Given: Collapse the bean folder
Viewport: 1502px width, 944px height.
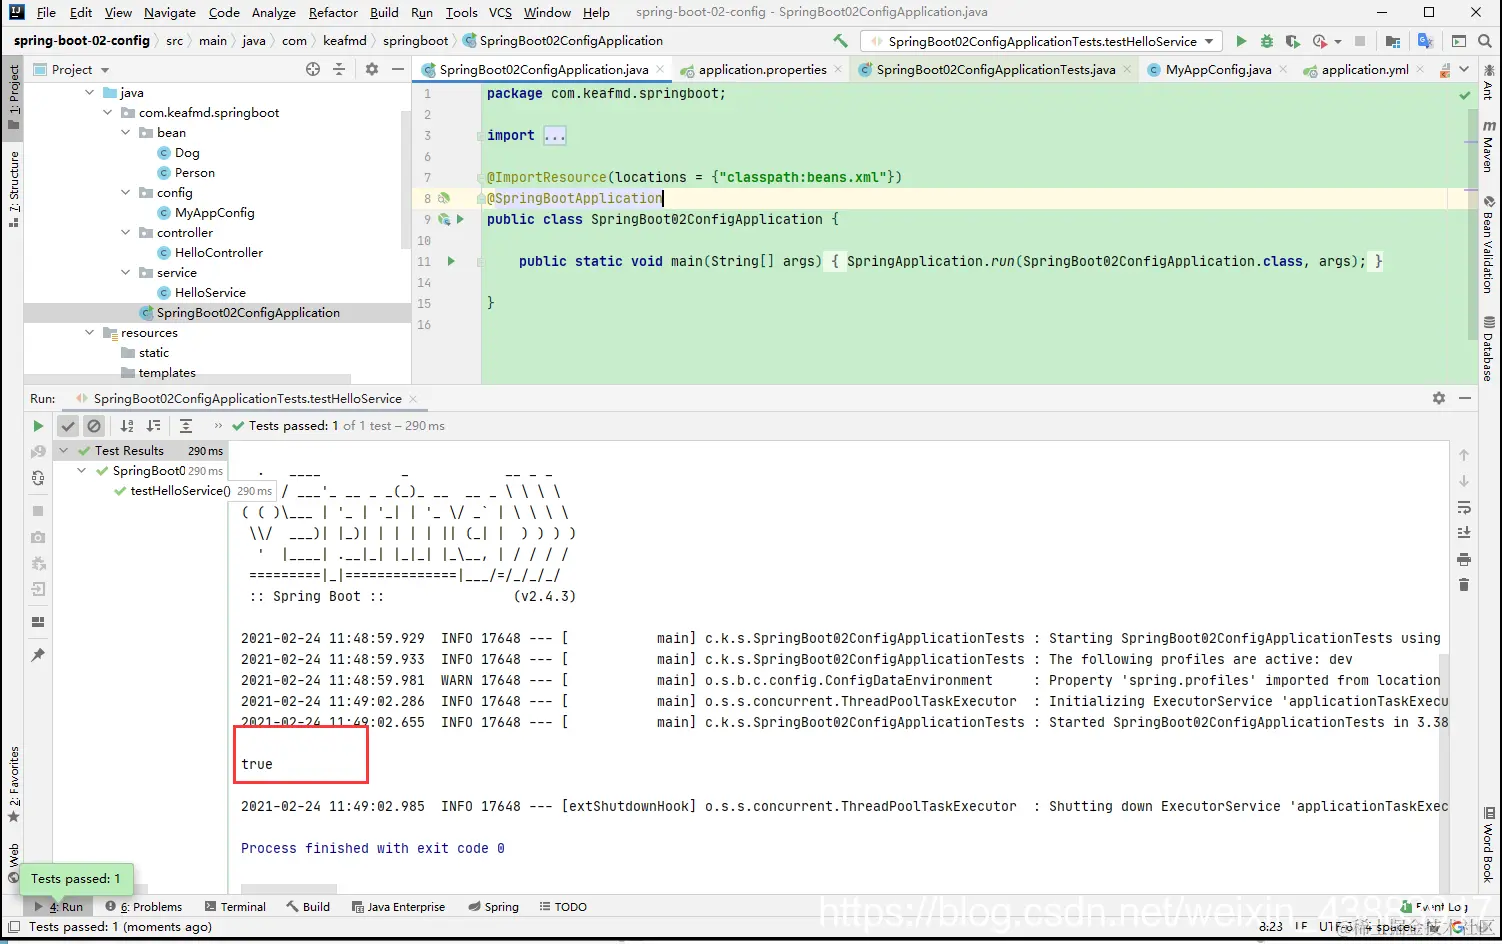Looking at the screenshot, I should 126,133.
